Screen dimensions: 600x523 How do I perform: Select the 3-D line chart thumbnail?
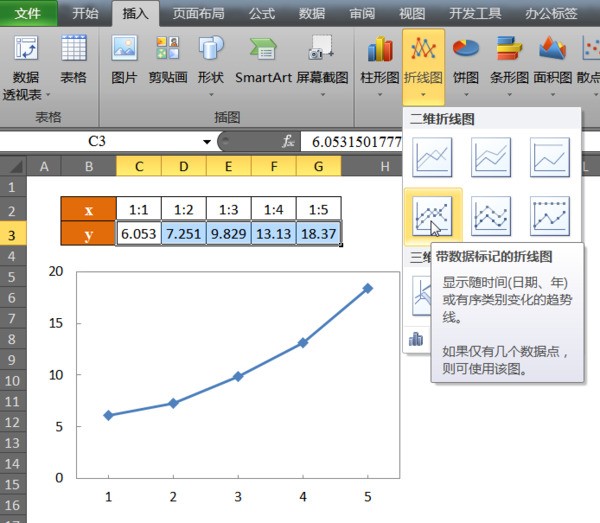point(422,295)
